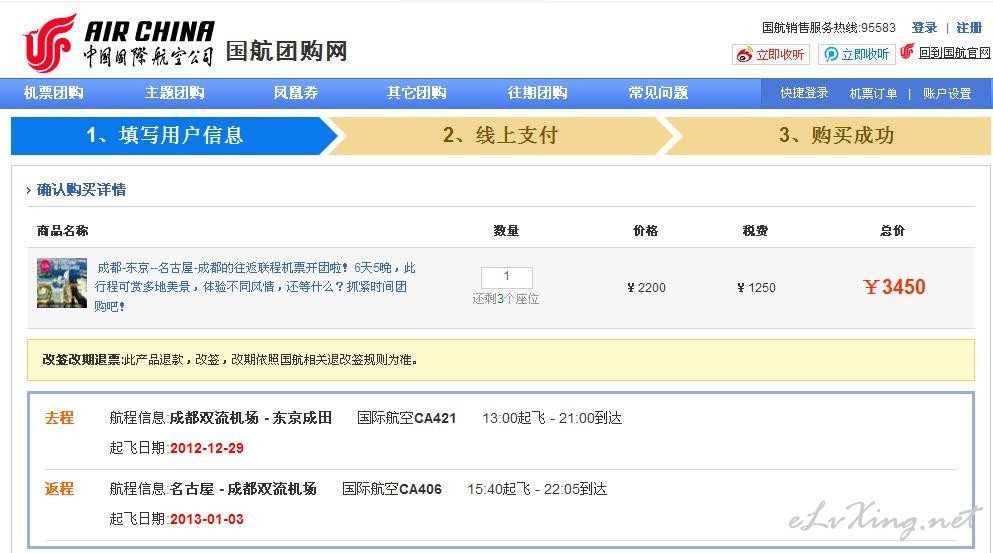Image resolution: width=993 pixels, height=553 pixels.
Task: Click the price value ¥ 2200
Action: 646,288
